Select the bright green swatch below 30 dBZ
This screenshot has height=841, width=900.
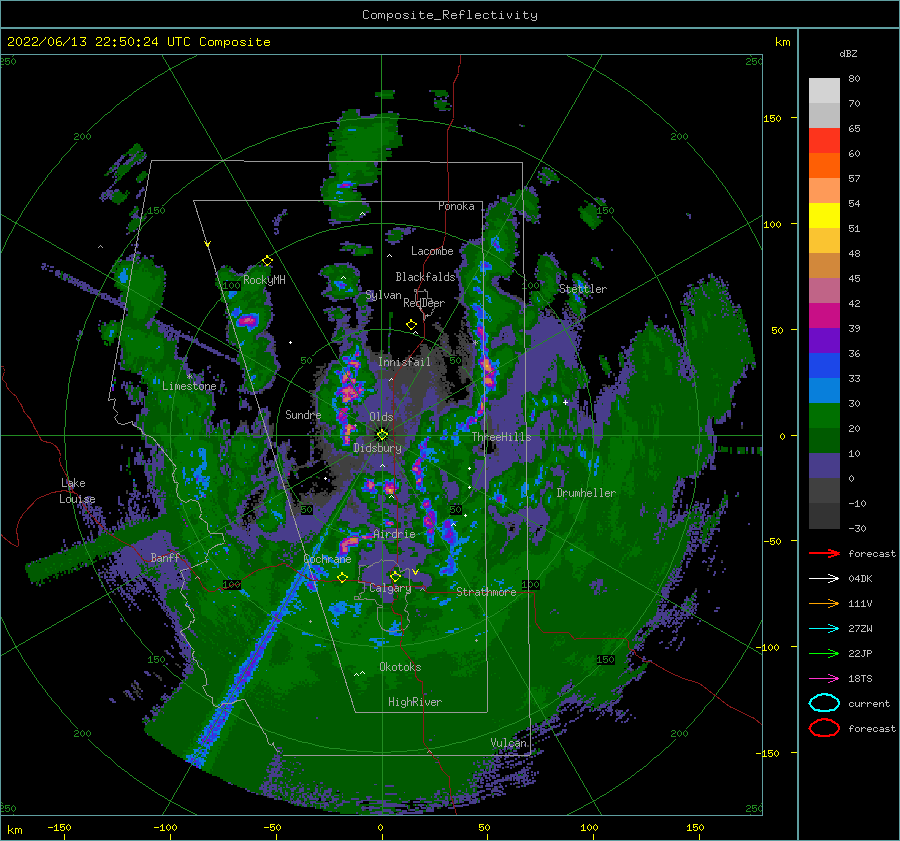824,416
